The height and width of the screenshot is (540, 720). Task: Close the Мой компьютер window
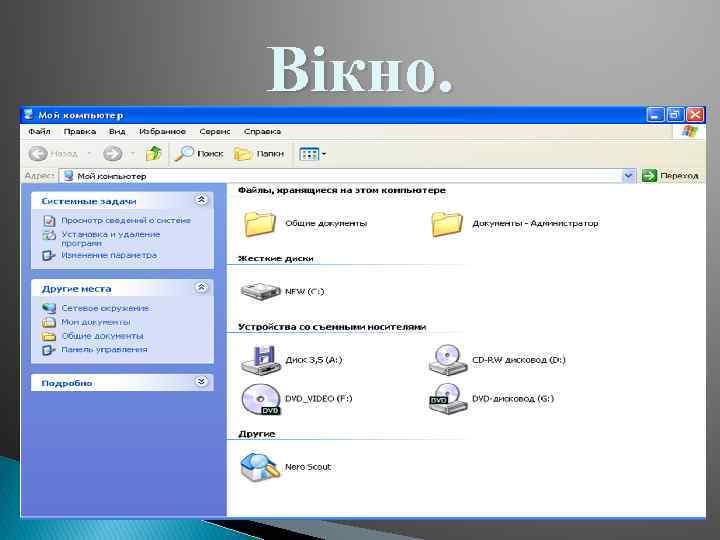click(695, 114)
